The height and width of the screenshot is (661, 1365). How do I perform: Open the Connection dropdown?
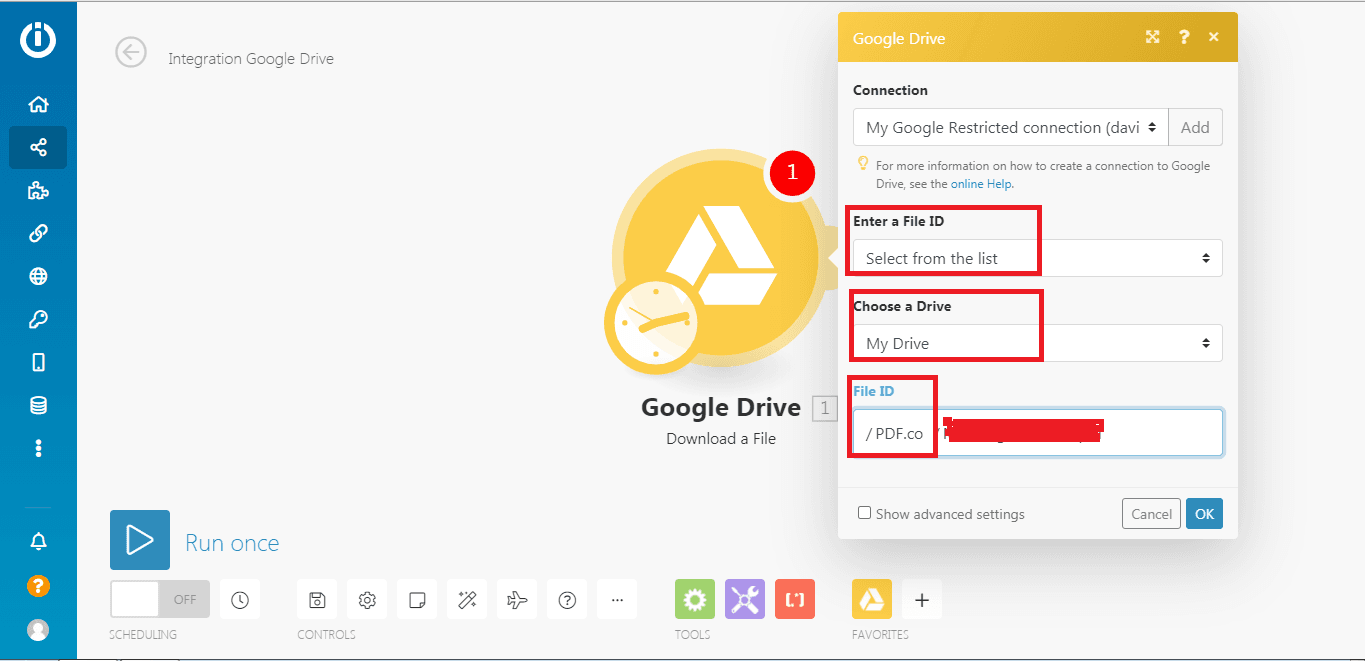1010,128
